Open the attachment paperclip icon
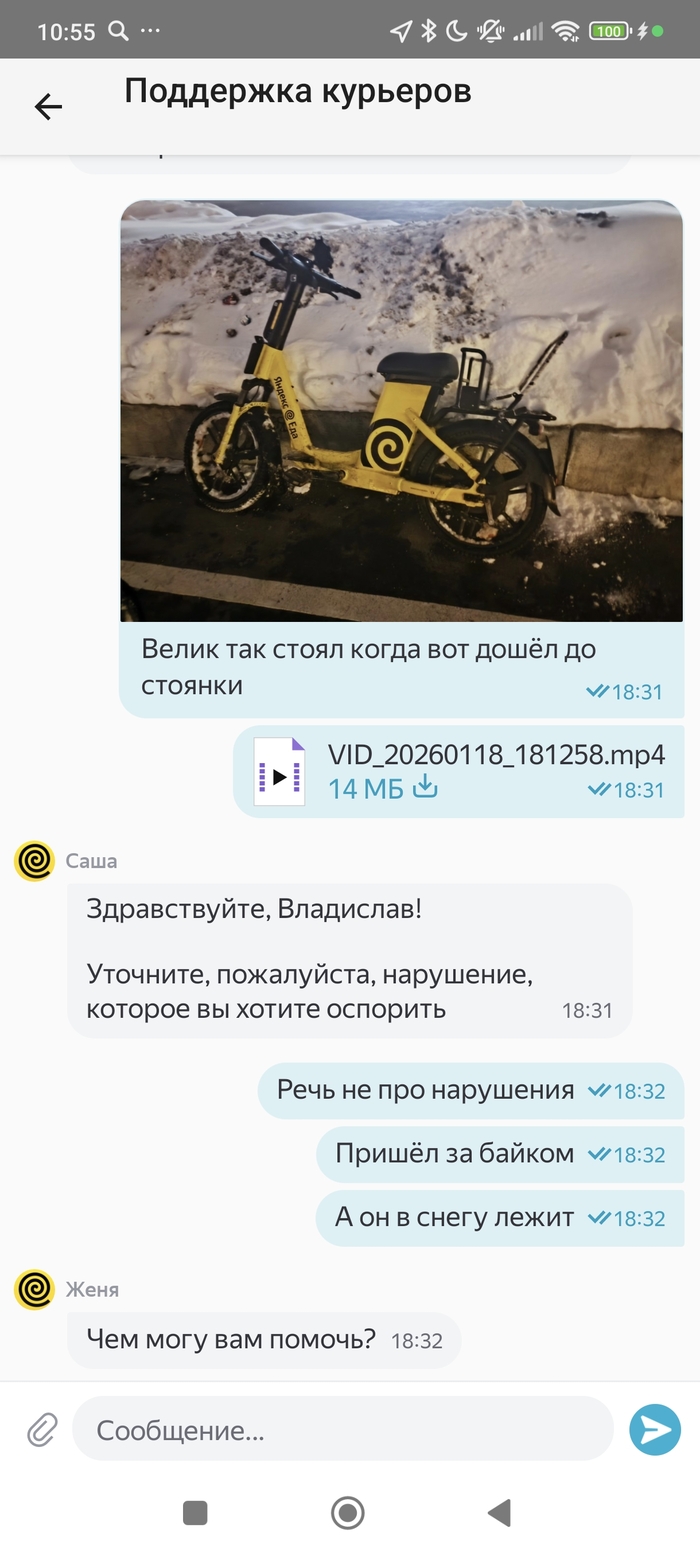 (x=42, y=1430)
